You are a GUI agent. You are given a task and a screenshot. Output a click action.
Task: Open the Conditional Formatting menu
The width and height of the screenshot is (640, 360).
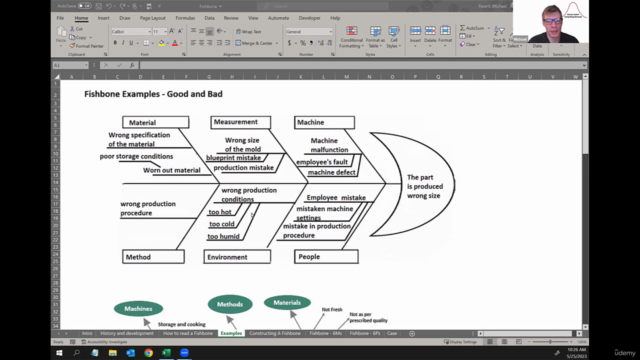tap(351, 37)
